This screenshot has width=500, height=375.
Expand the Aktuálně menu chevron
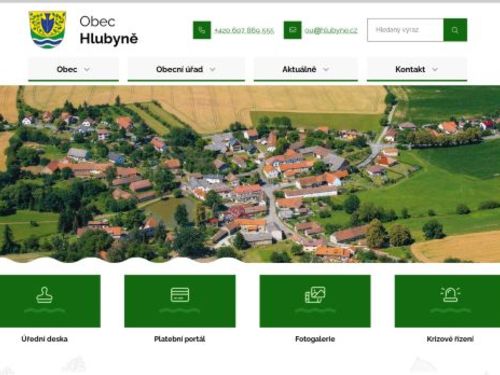click(x=326, y=69)
